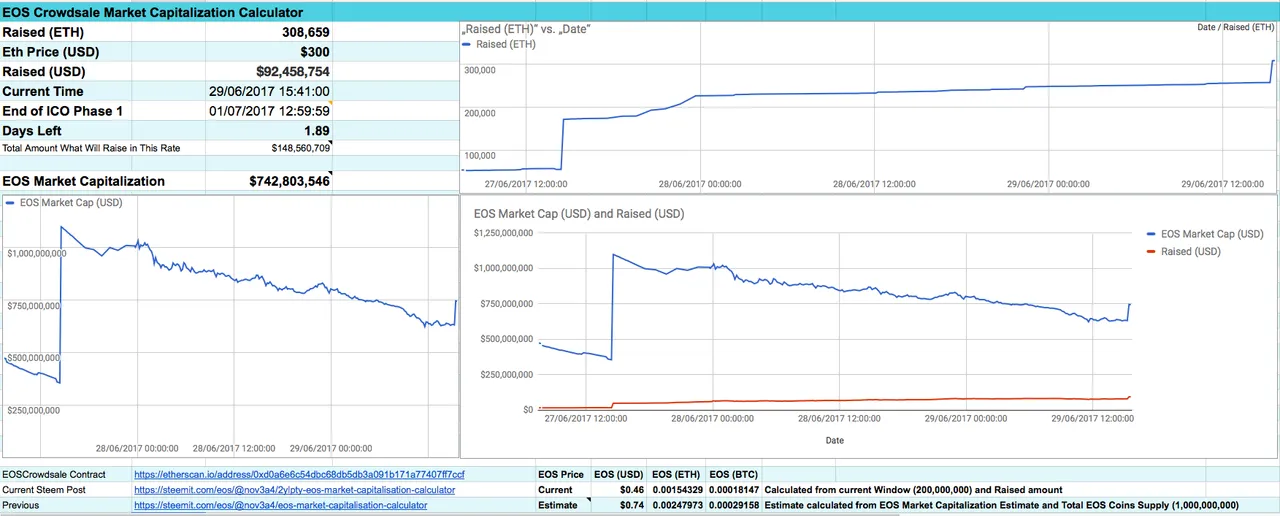Select estimated EOS BTC price 0.00029158
This screenshot has height=516, width=1280.
click(732, 505)
